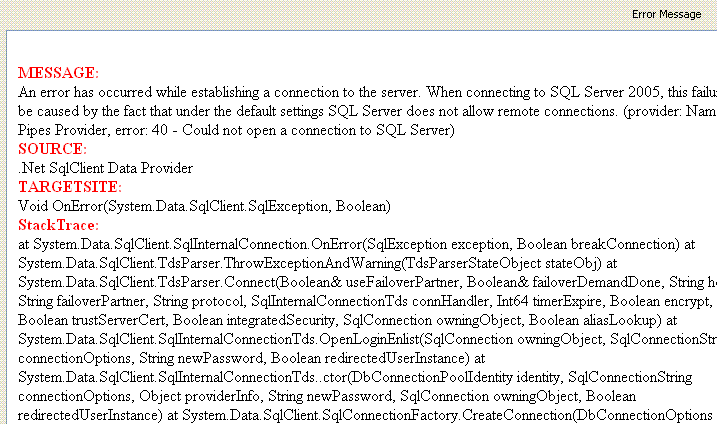The image size is (717, 424).
Task: Select the red StackTrace: heading
Action: click(59, 225)
